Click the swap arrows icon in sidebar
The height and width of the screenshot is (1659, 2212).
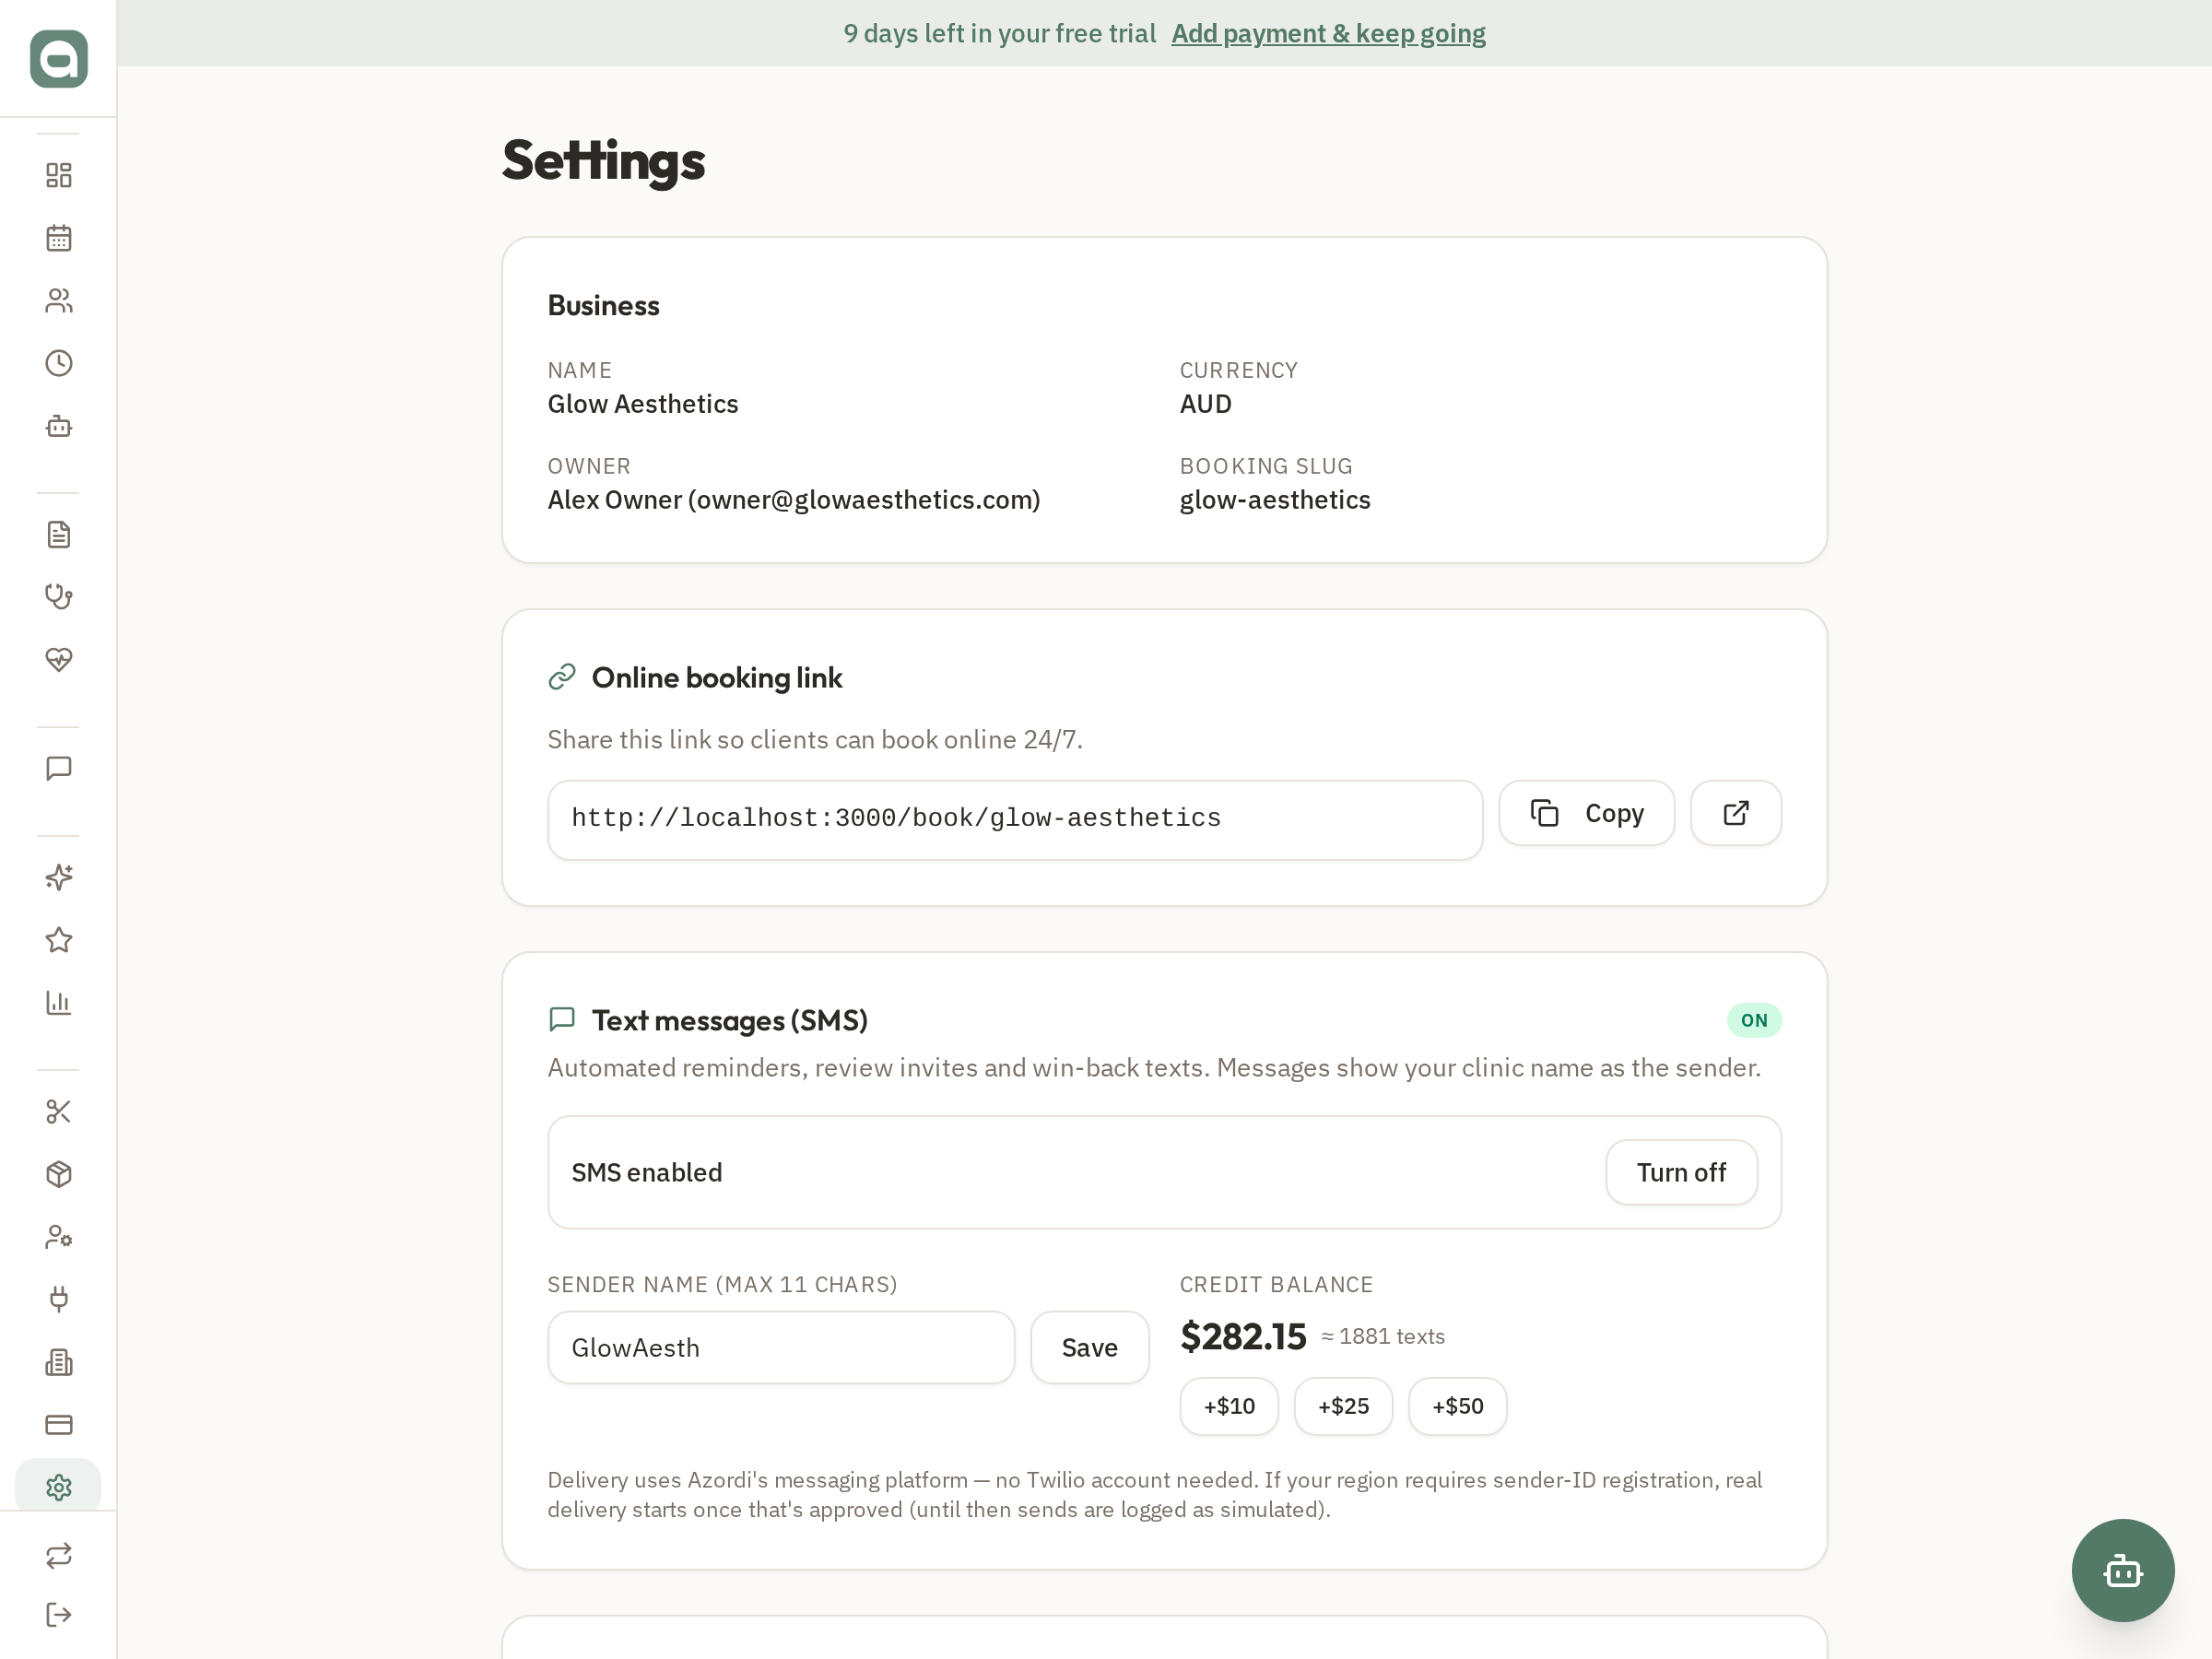[59, 1555]
